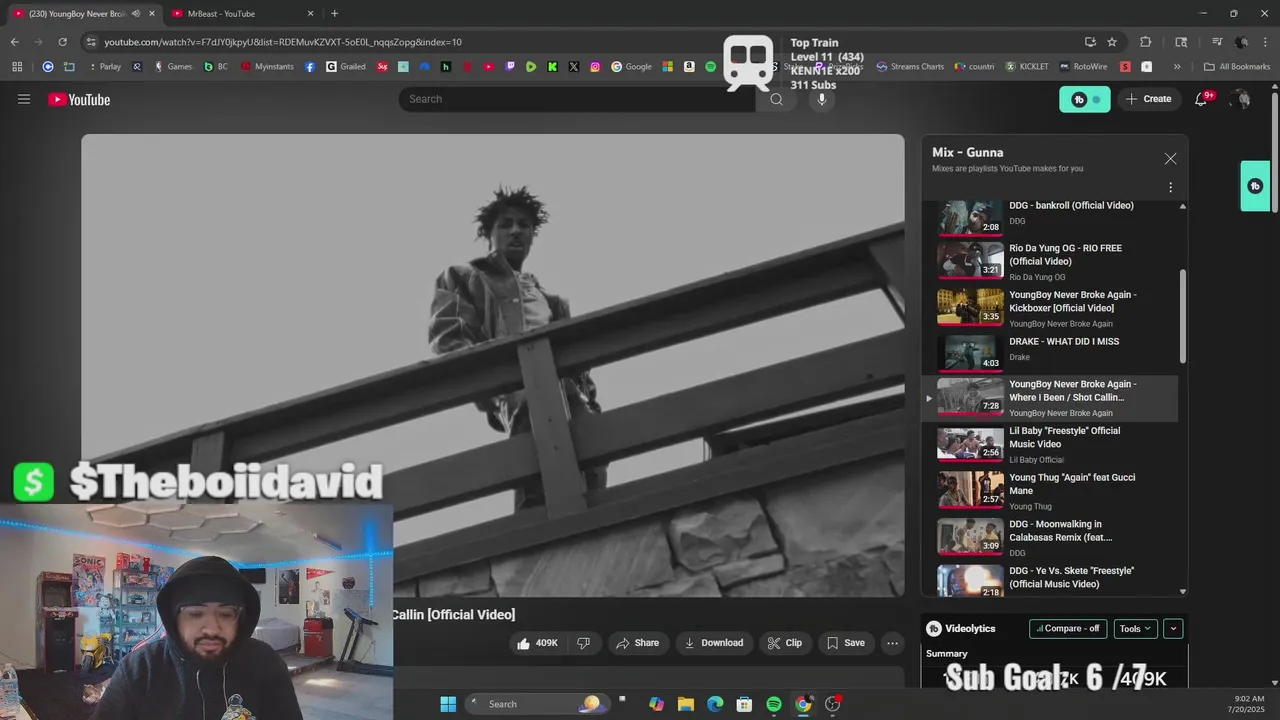Viewport: 1280px width, 720px height.
Task: Click the YouTube search magnifier button
Action: tap(776, 99)
